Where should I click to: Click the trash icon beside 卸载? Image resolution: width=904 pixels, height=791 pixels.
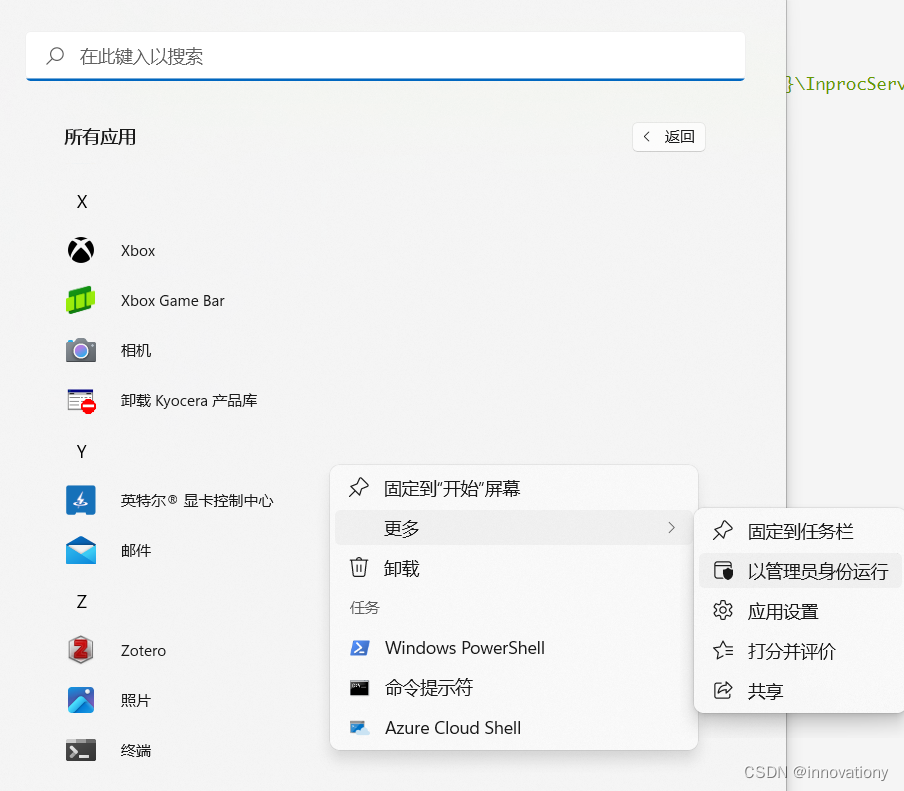[359, 567]
